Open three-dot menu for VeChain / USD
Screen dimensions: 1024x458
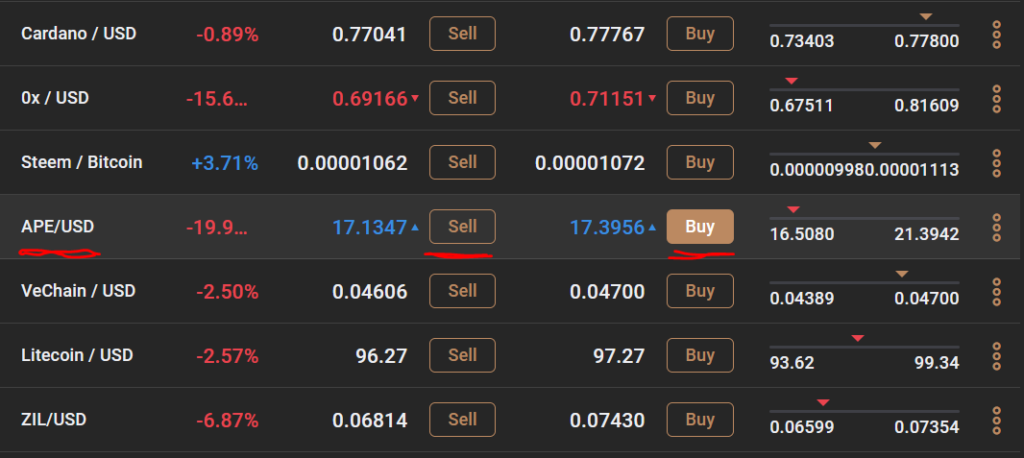[997, 291]
